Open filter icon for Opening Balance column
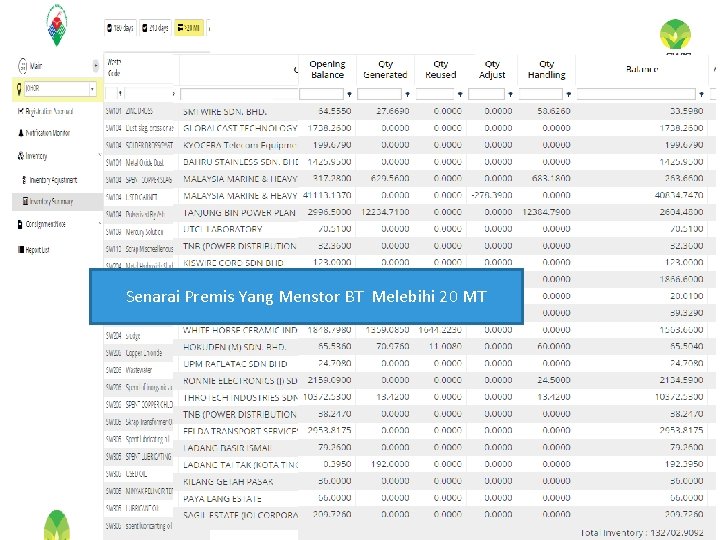The height and width of the screenshot is (540, 720). (349, 94)
